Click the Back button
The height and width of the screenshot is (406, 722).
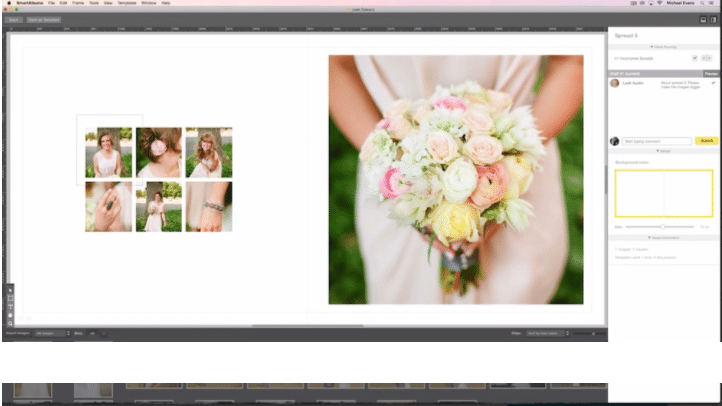[13, 20]
